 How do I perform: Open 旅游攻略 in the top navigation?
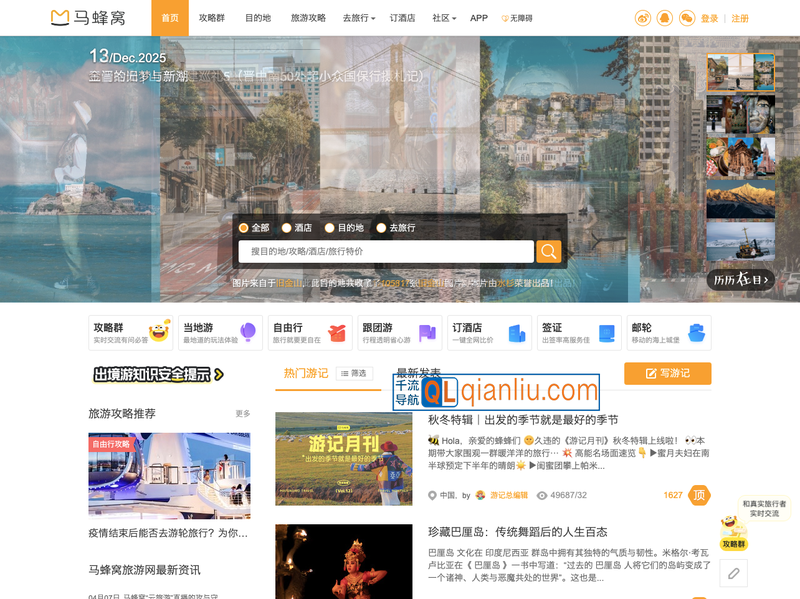(x=308, y=18)
